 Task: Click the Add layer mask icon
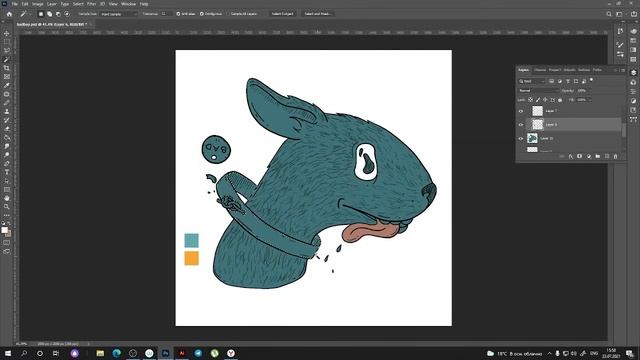click(579, 156)
